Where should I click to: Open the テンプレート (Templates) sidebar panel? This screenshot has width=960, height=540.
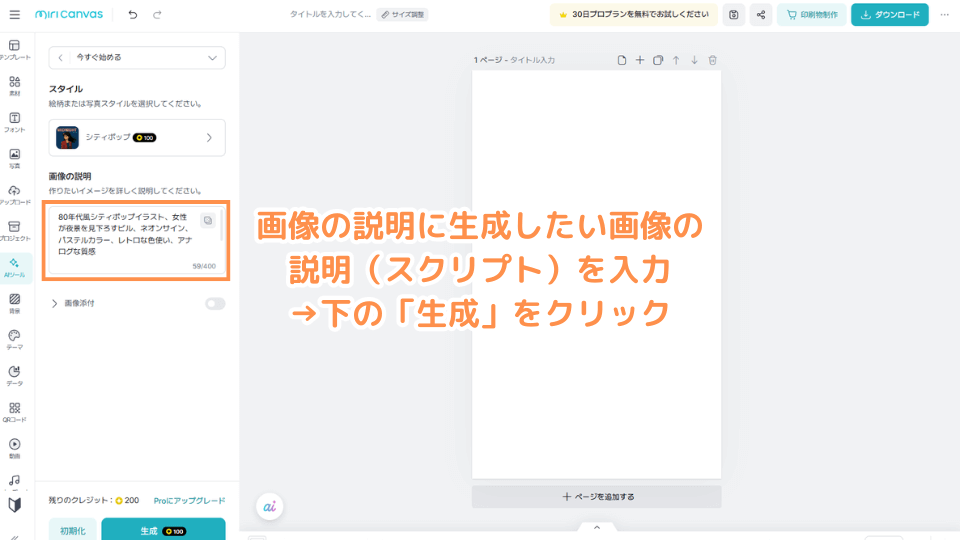click(15, 50)
